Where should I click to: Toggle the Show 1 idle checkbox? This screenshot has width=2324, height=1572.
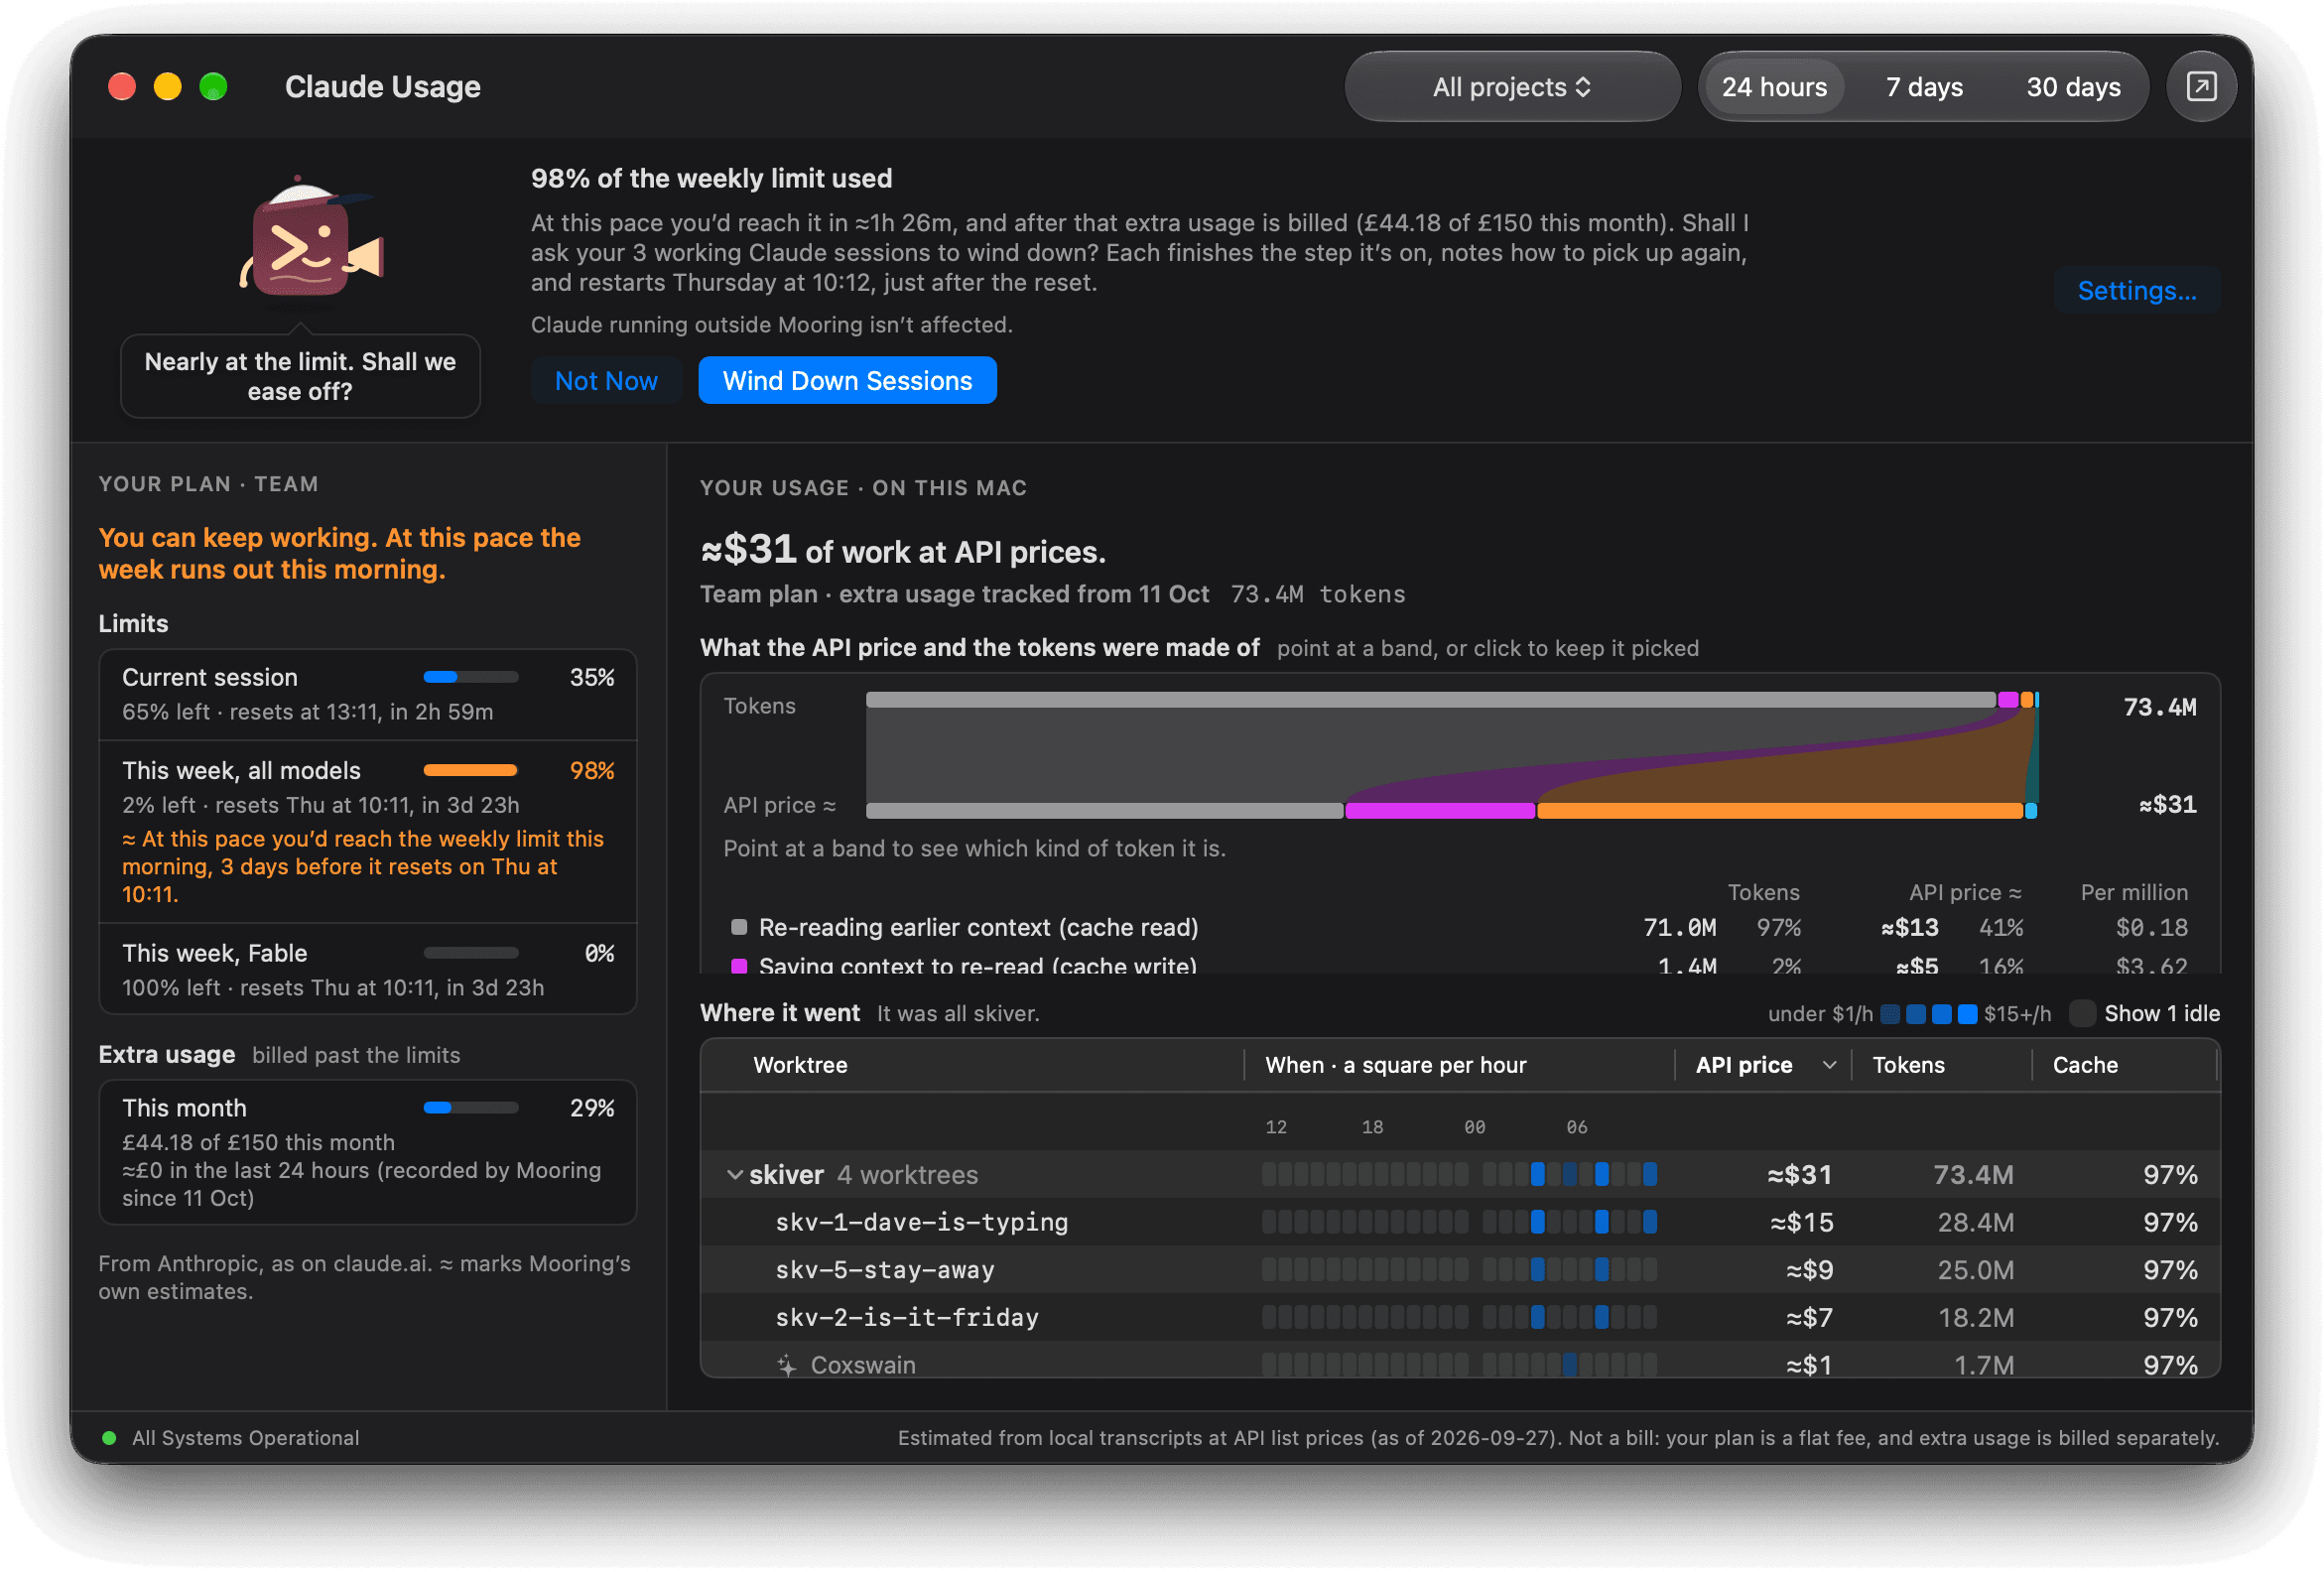(2082, 1014)
